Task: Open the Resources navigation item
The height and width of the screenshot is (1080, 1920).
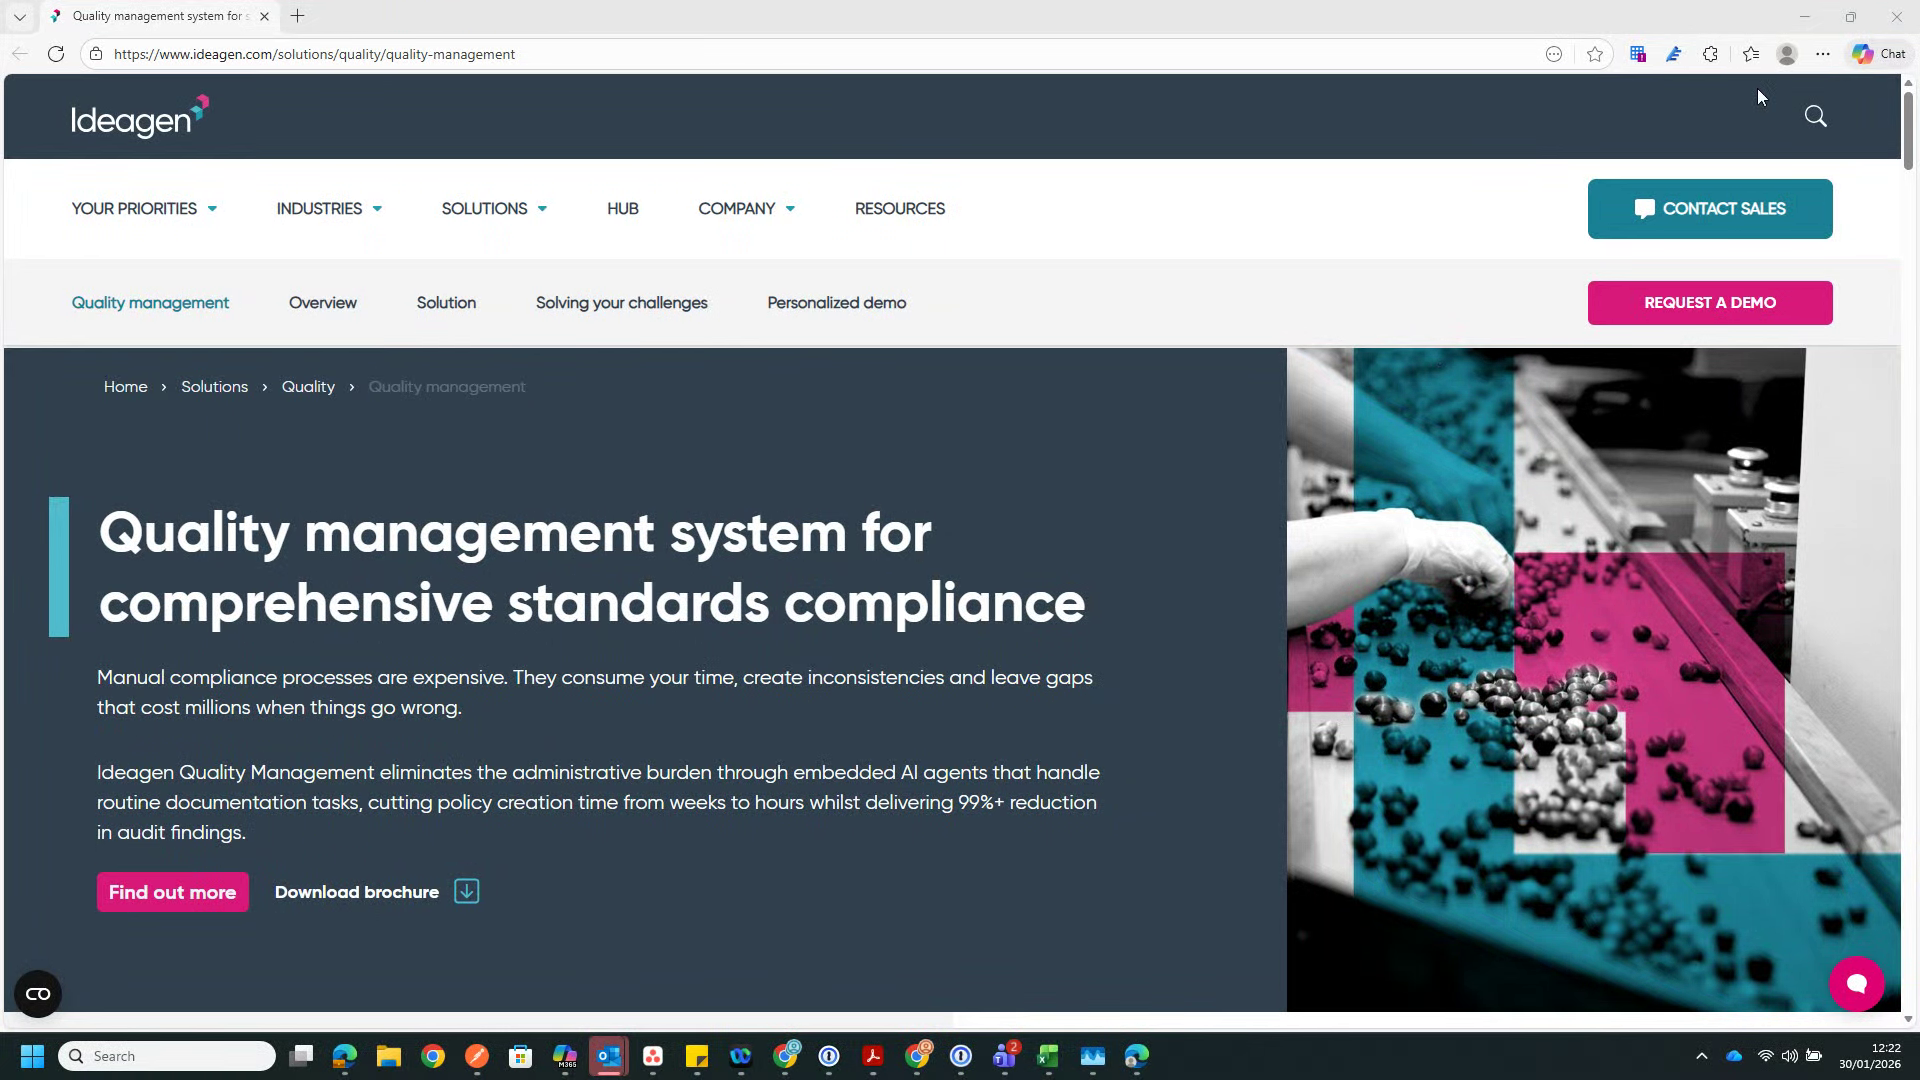Action: (900, 208)
